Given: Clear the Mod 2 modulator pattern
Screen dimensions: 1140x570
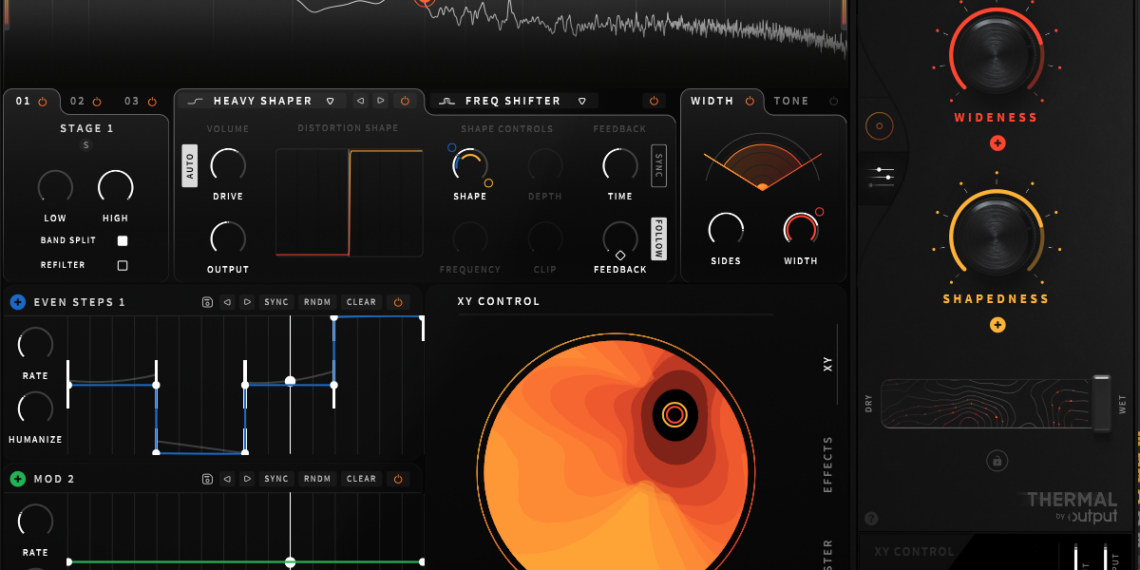Looking at the screenshot, I should pos(361,479).
